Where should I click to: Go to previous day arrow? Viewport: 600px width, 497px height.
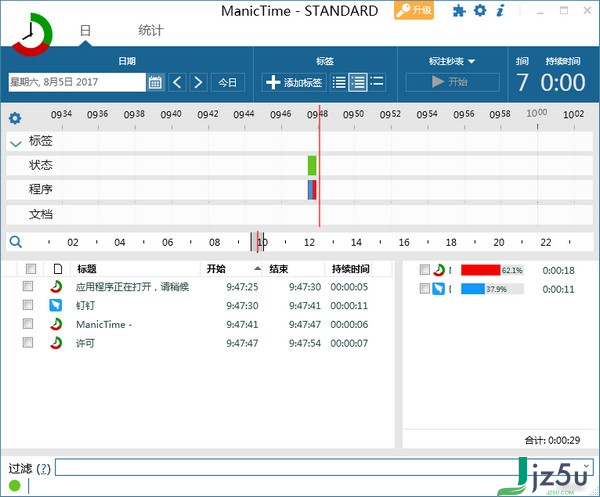(x=177, y=82)
